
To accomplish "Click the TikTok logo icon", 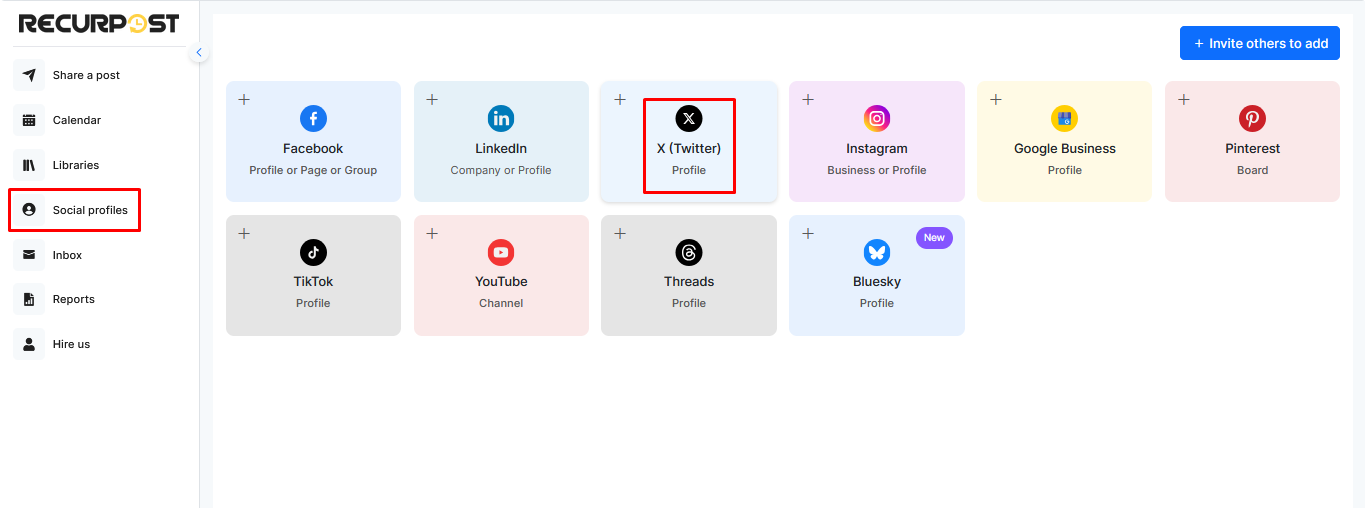I will coord(313,252).
